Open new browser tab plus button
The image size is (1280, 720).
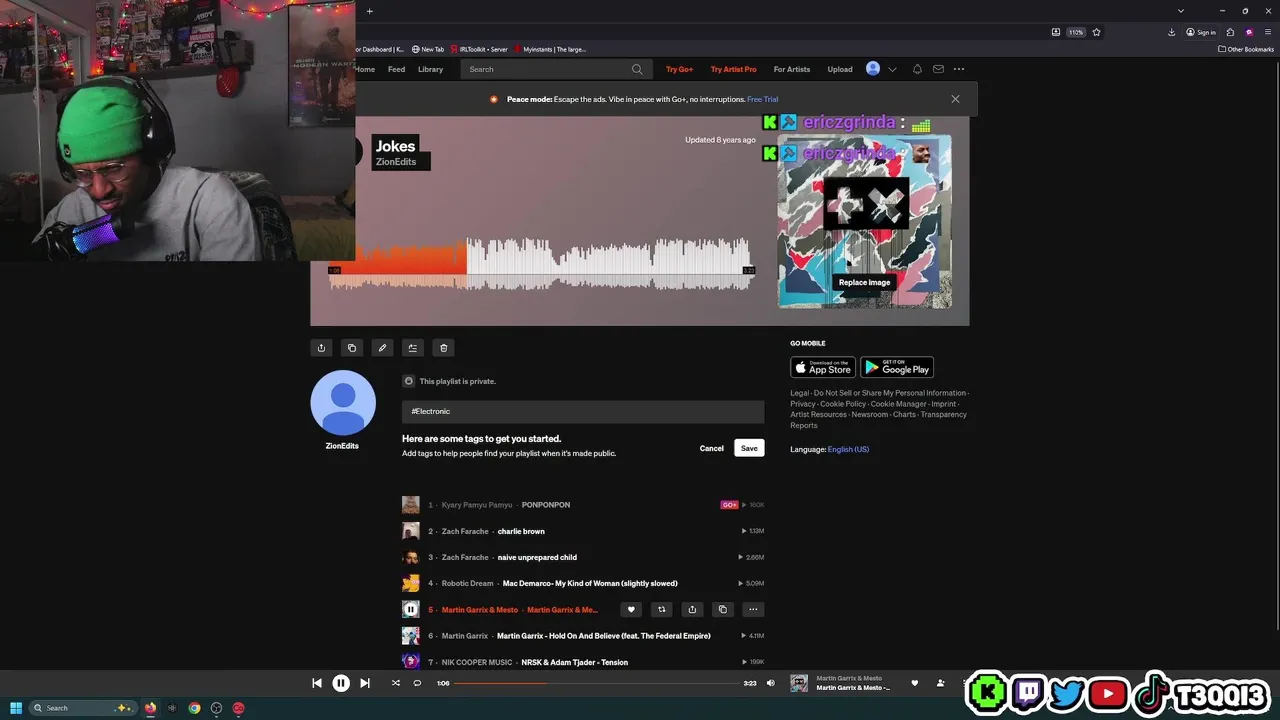click(x=369, y=11)
